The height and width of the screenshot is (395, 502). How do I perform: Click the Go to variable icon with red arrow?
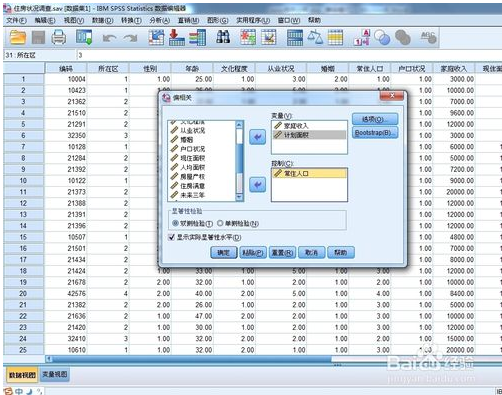(177, 37)
